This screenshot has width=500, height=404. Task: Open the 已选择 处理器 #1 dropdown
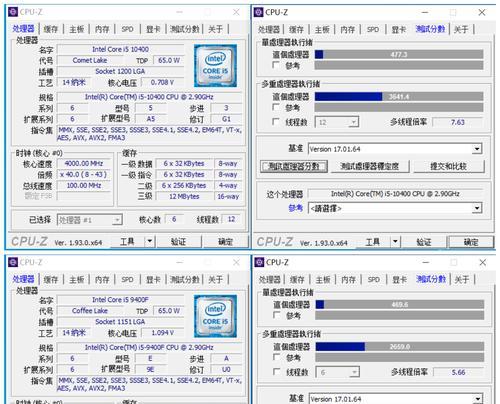click(x=90, y=220)
